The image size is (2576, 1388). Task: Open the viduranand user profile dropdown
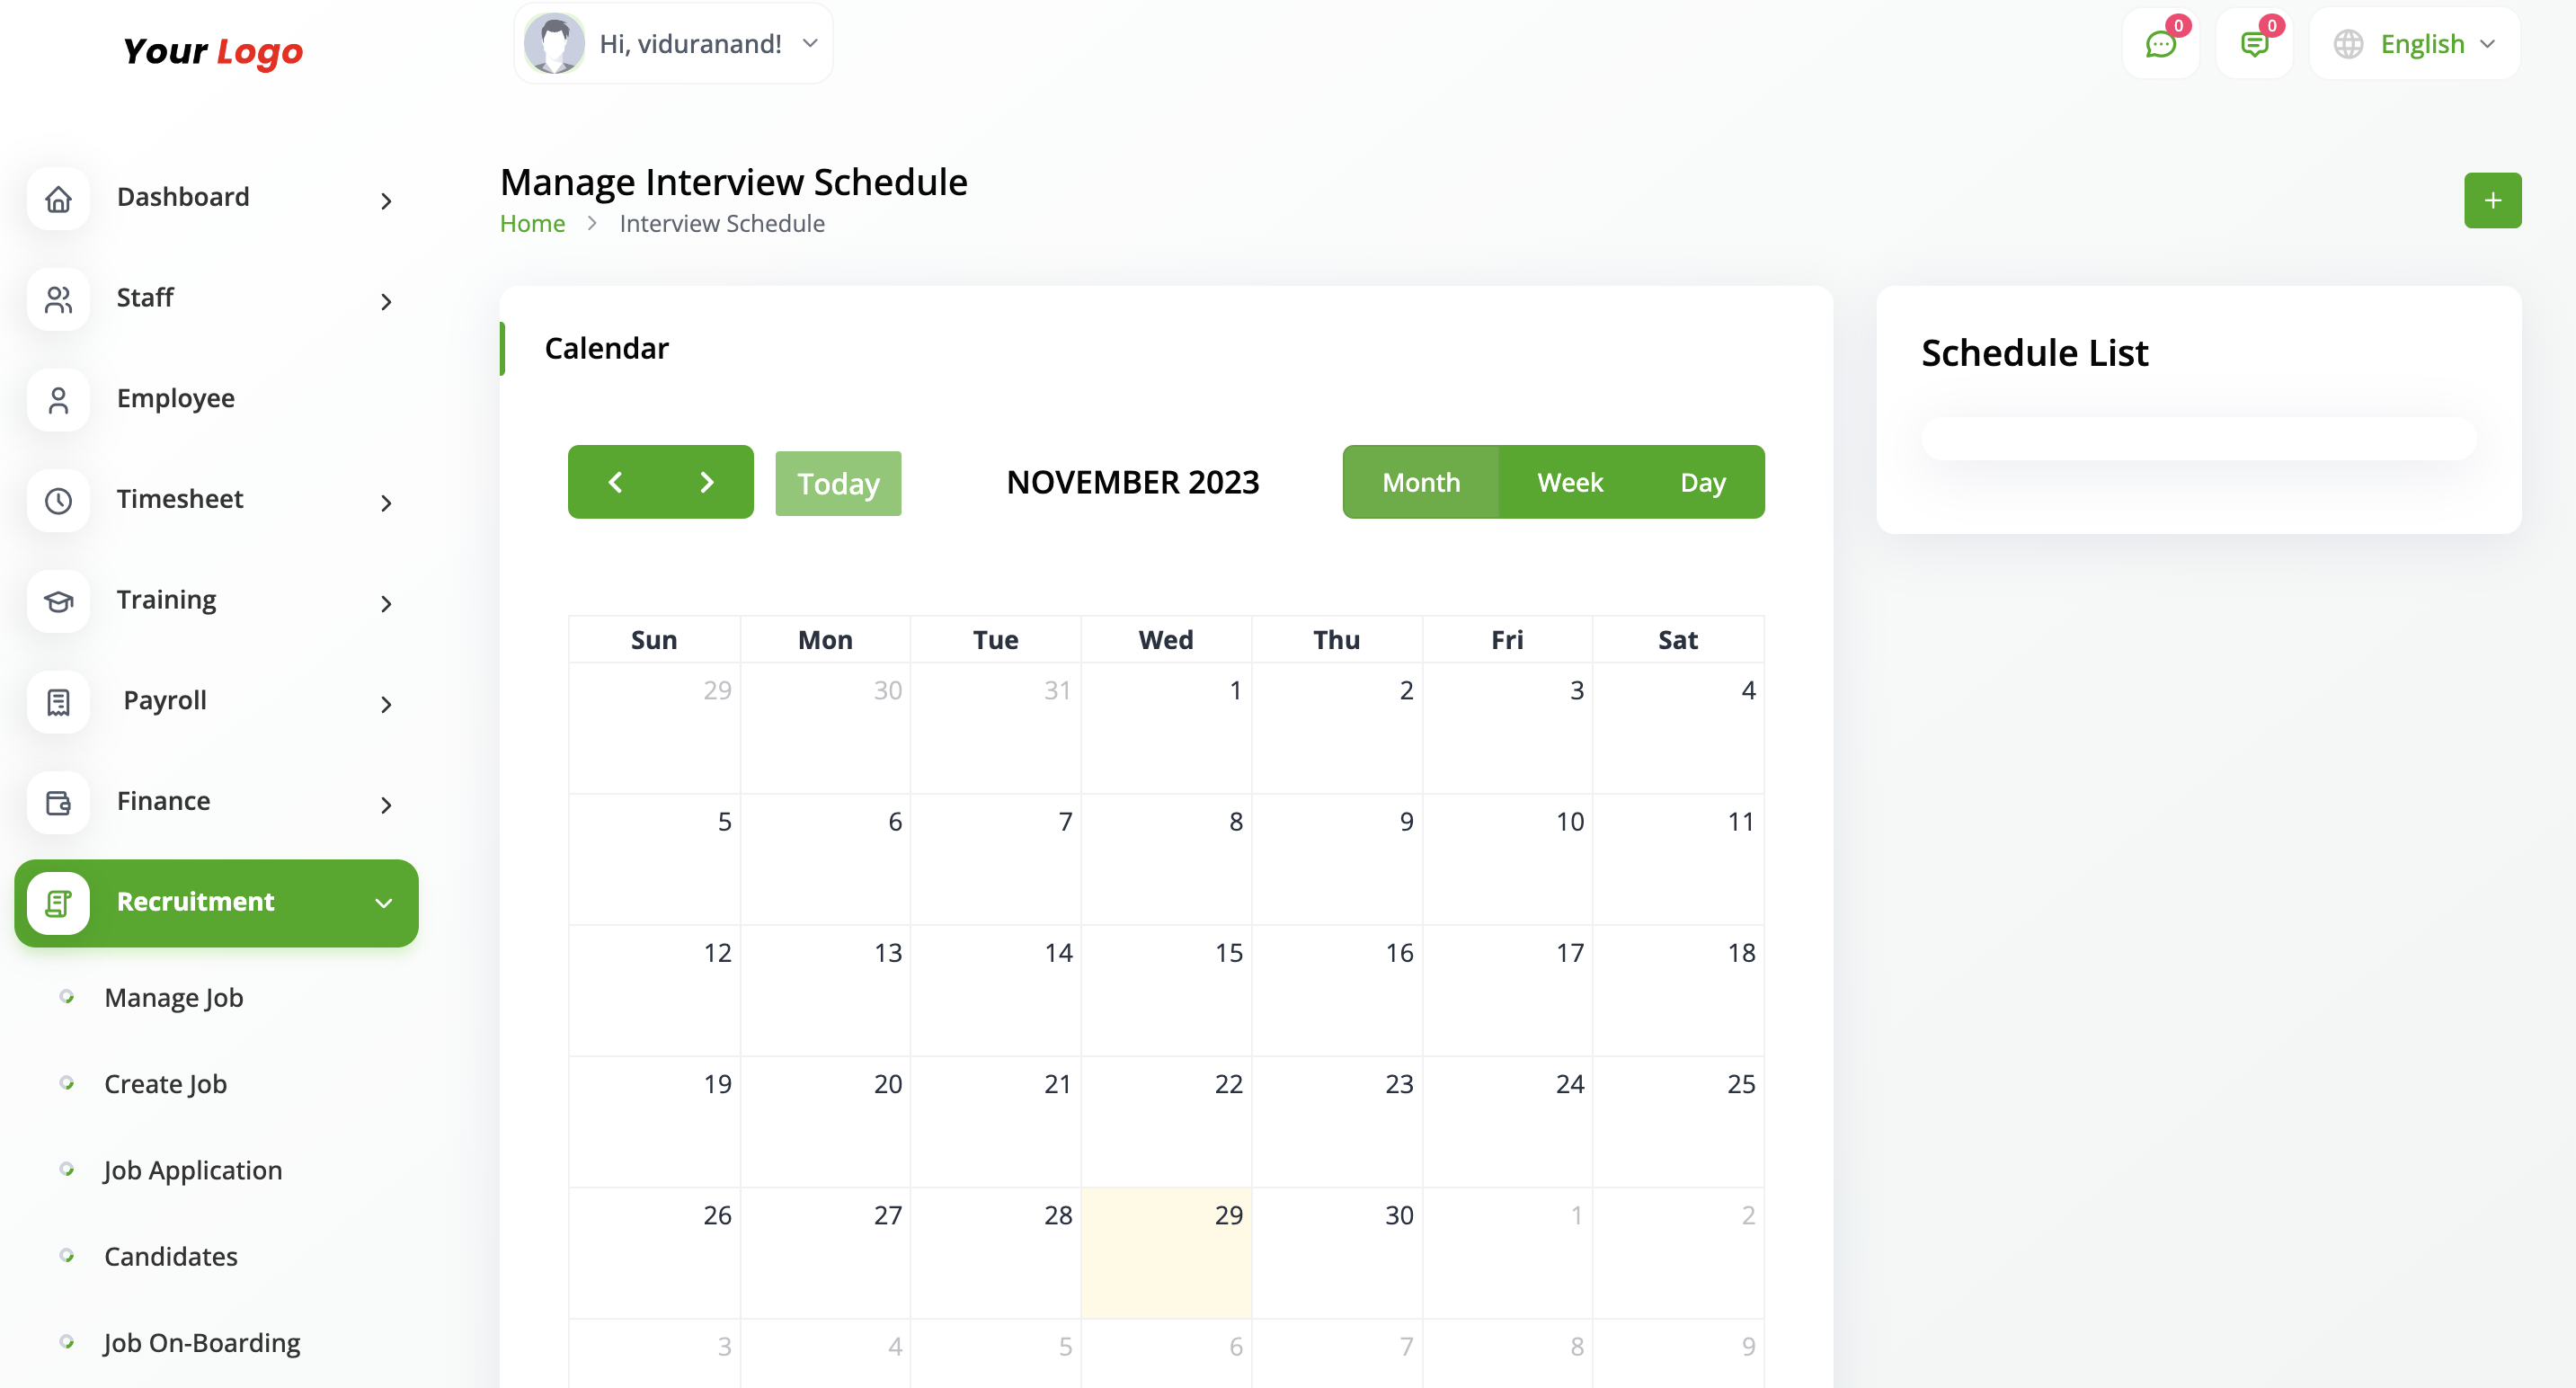coord(673,44)
